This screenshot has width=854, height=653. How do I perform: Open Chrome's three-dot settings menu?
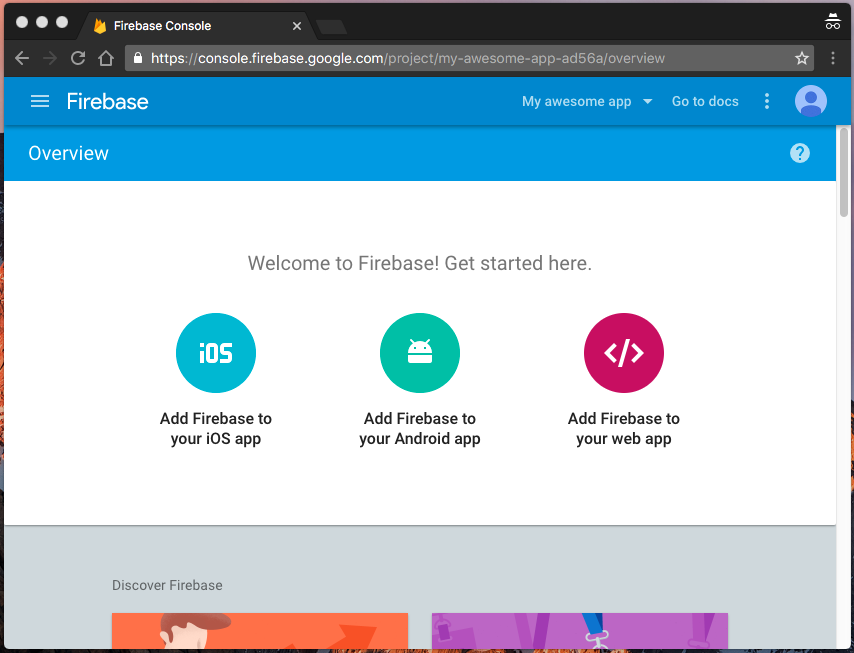(833, 58)
